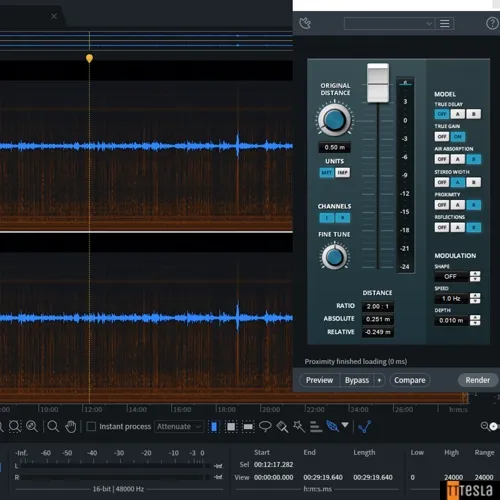Open the help question mark icon
The height and width of the screenshot is (500, 500).
tap(492, 24)
